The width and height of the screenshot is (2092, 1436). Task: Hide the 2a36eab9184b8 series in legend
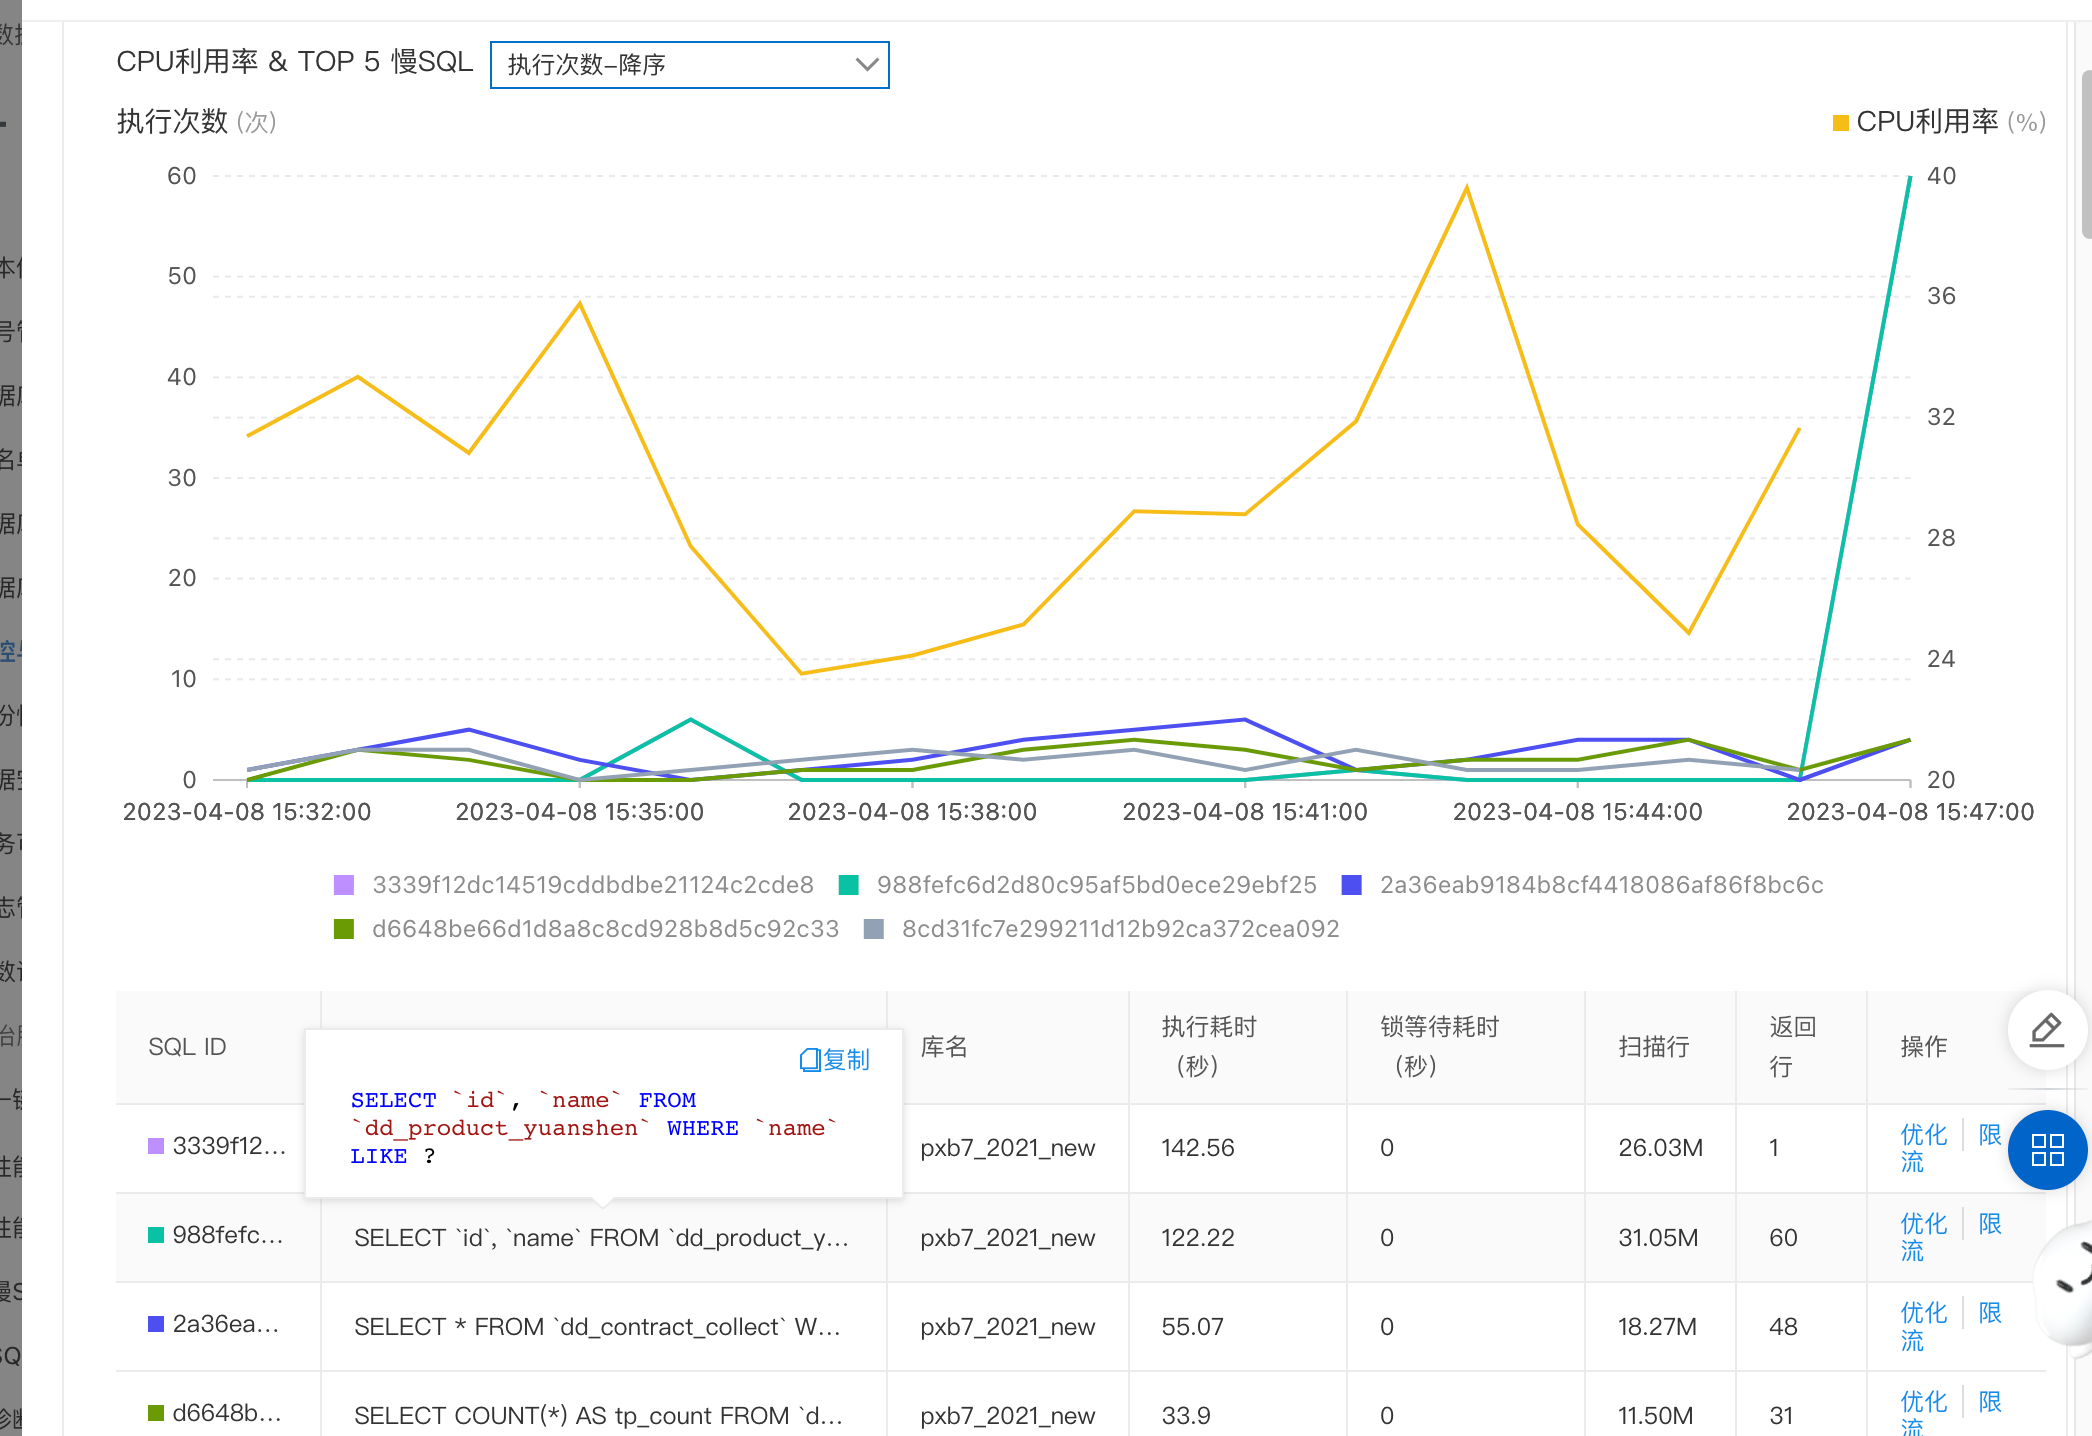point(1600,885)
